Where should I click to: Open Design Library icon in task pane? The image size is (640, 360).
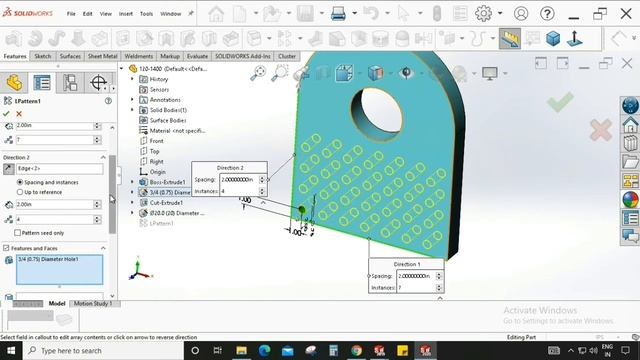coord(630,143)
